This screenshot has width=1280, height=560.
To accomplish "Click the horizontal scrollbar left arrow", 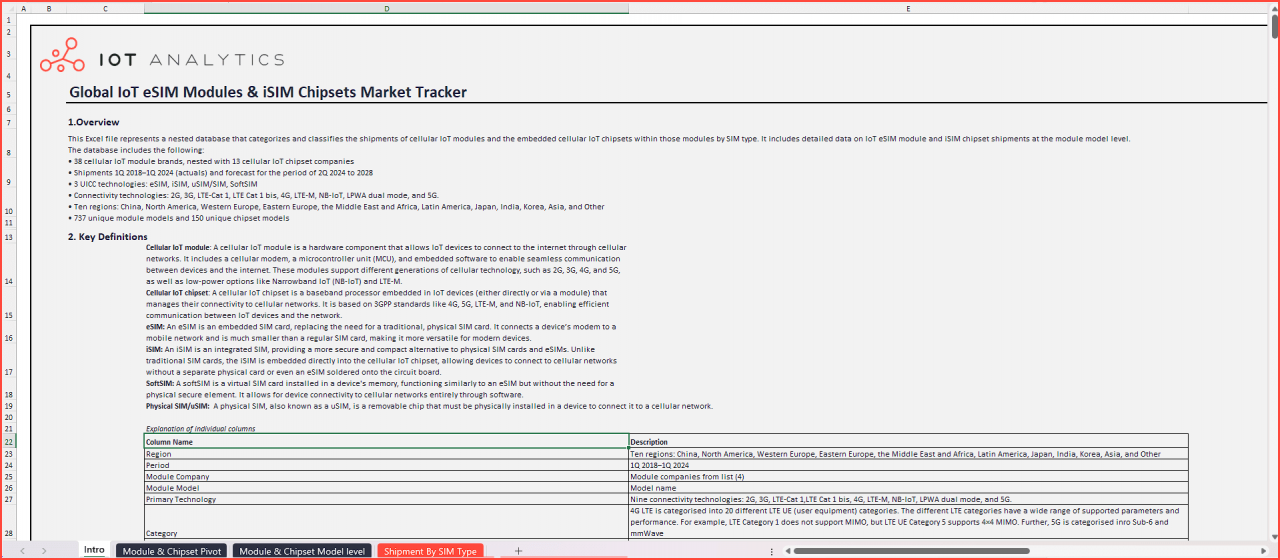I will pos(786,550).
